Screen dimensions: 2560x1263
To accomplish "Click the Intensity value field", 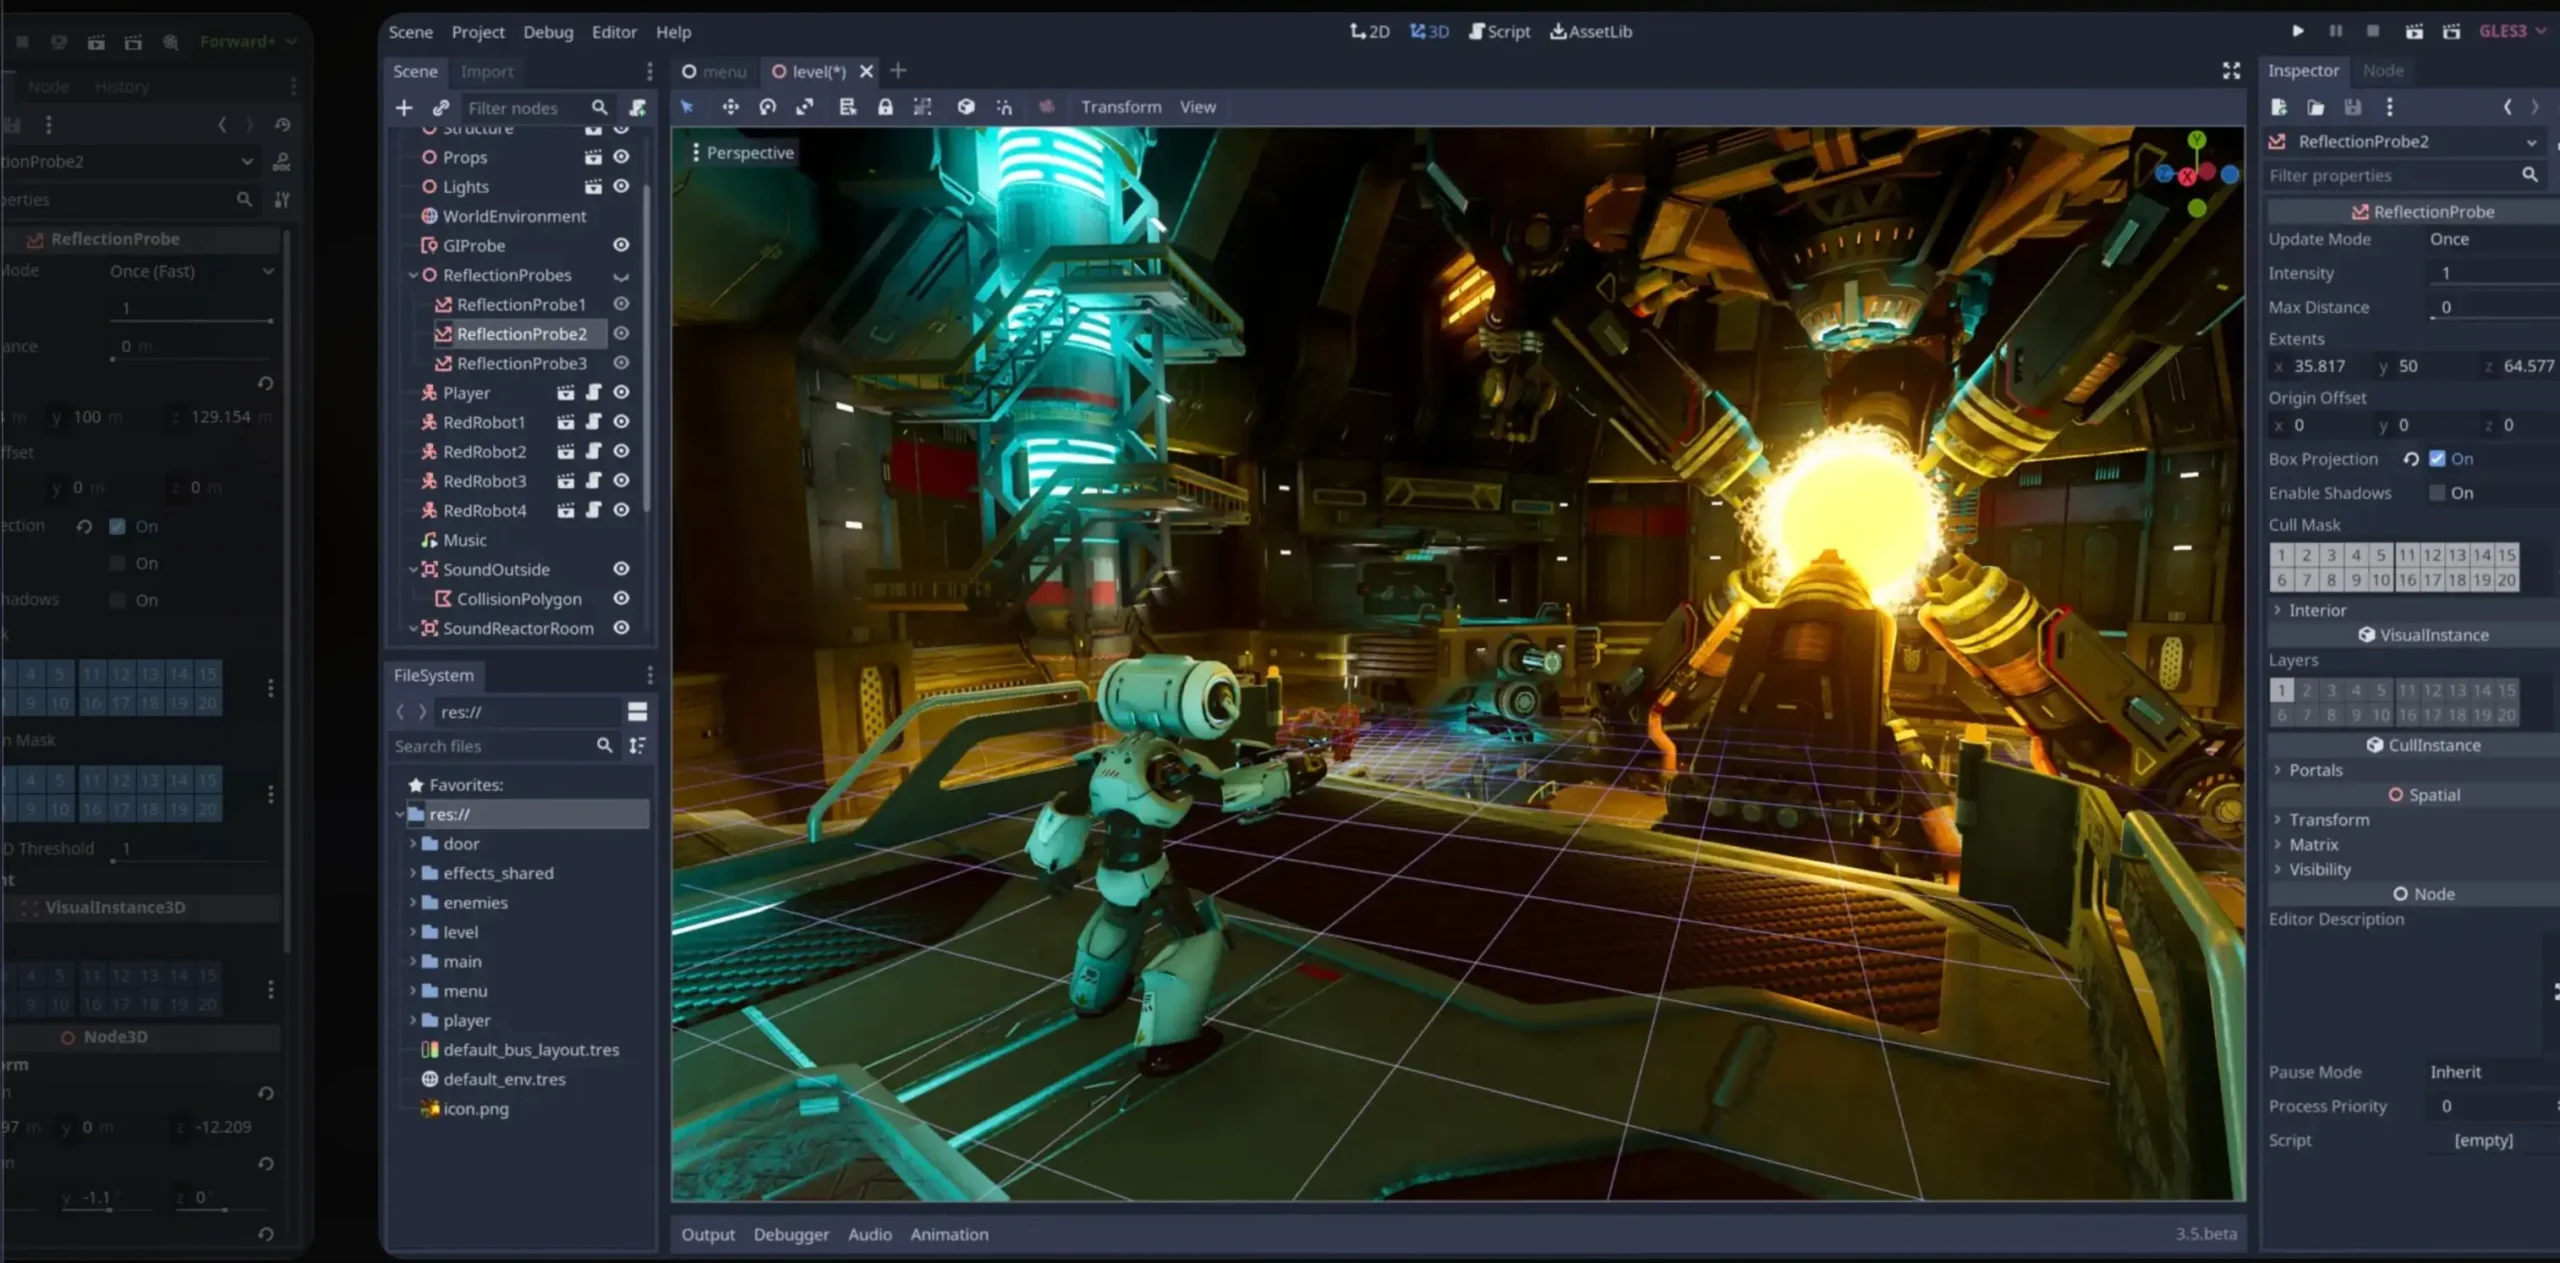I will pyautogui.click(x=2492, y=273).
